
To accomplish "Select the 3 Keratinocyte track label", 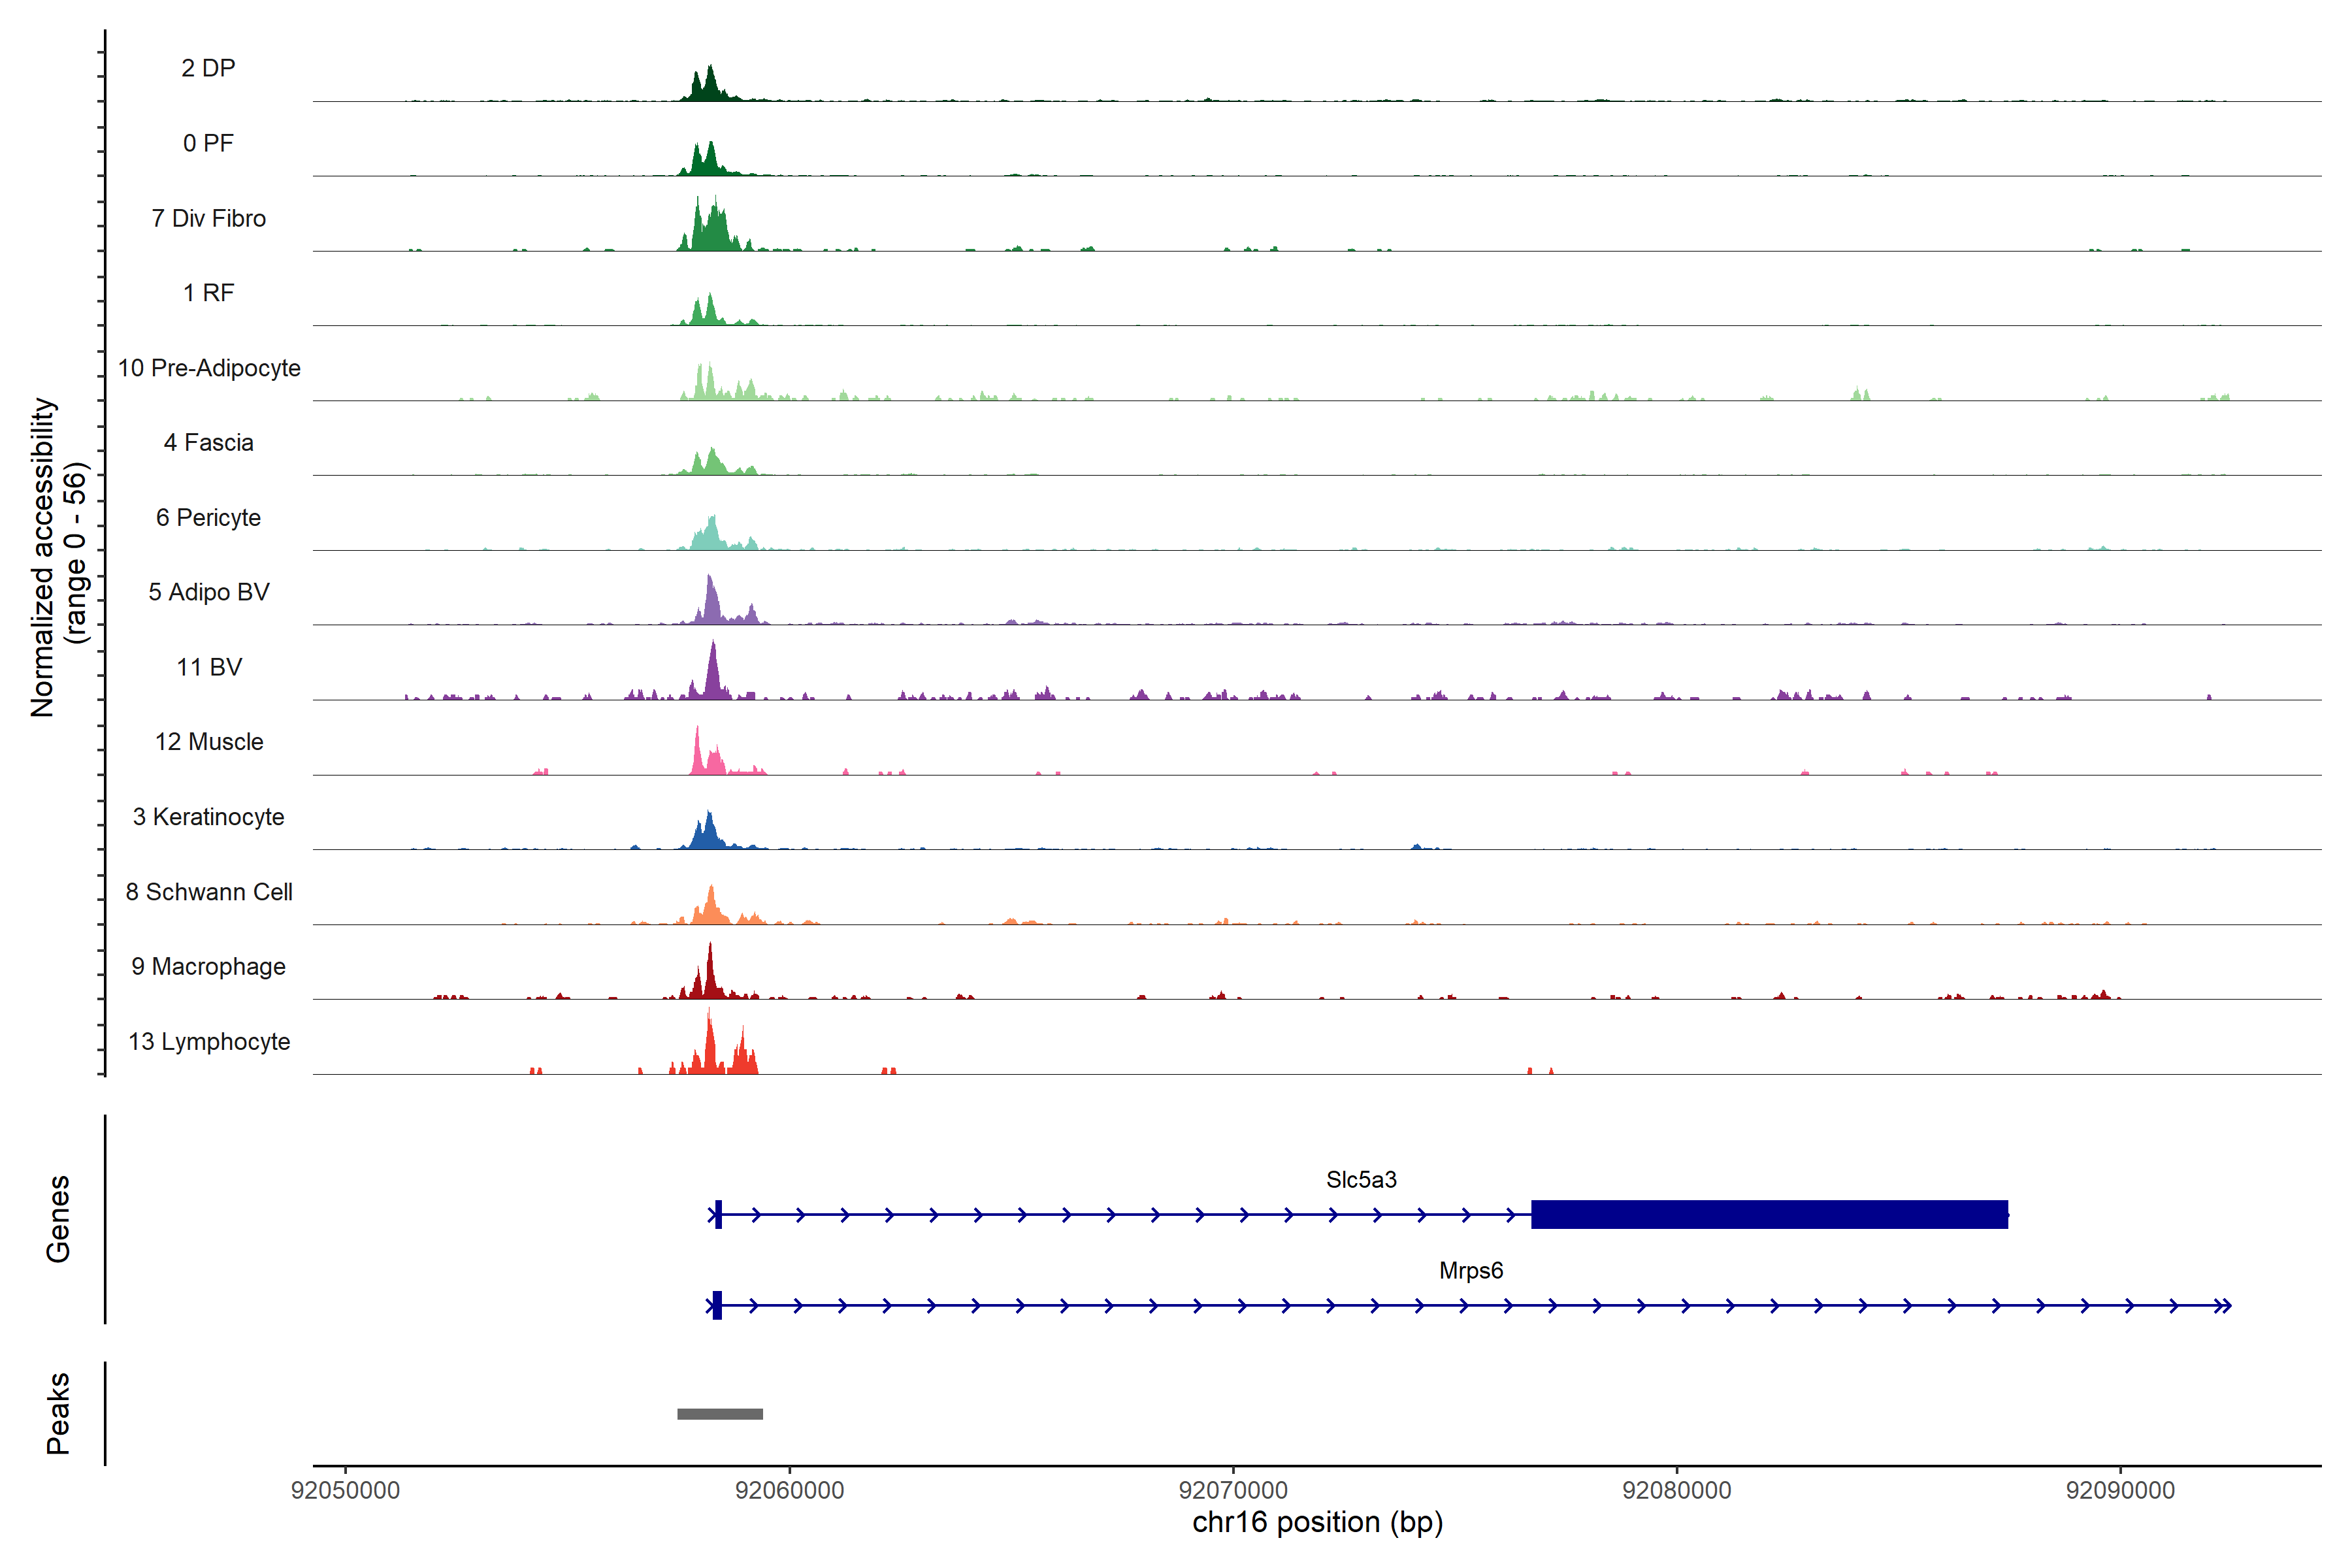I will 208,817.
